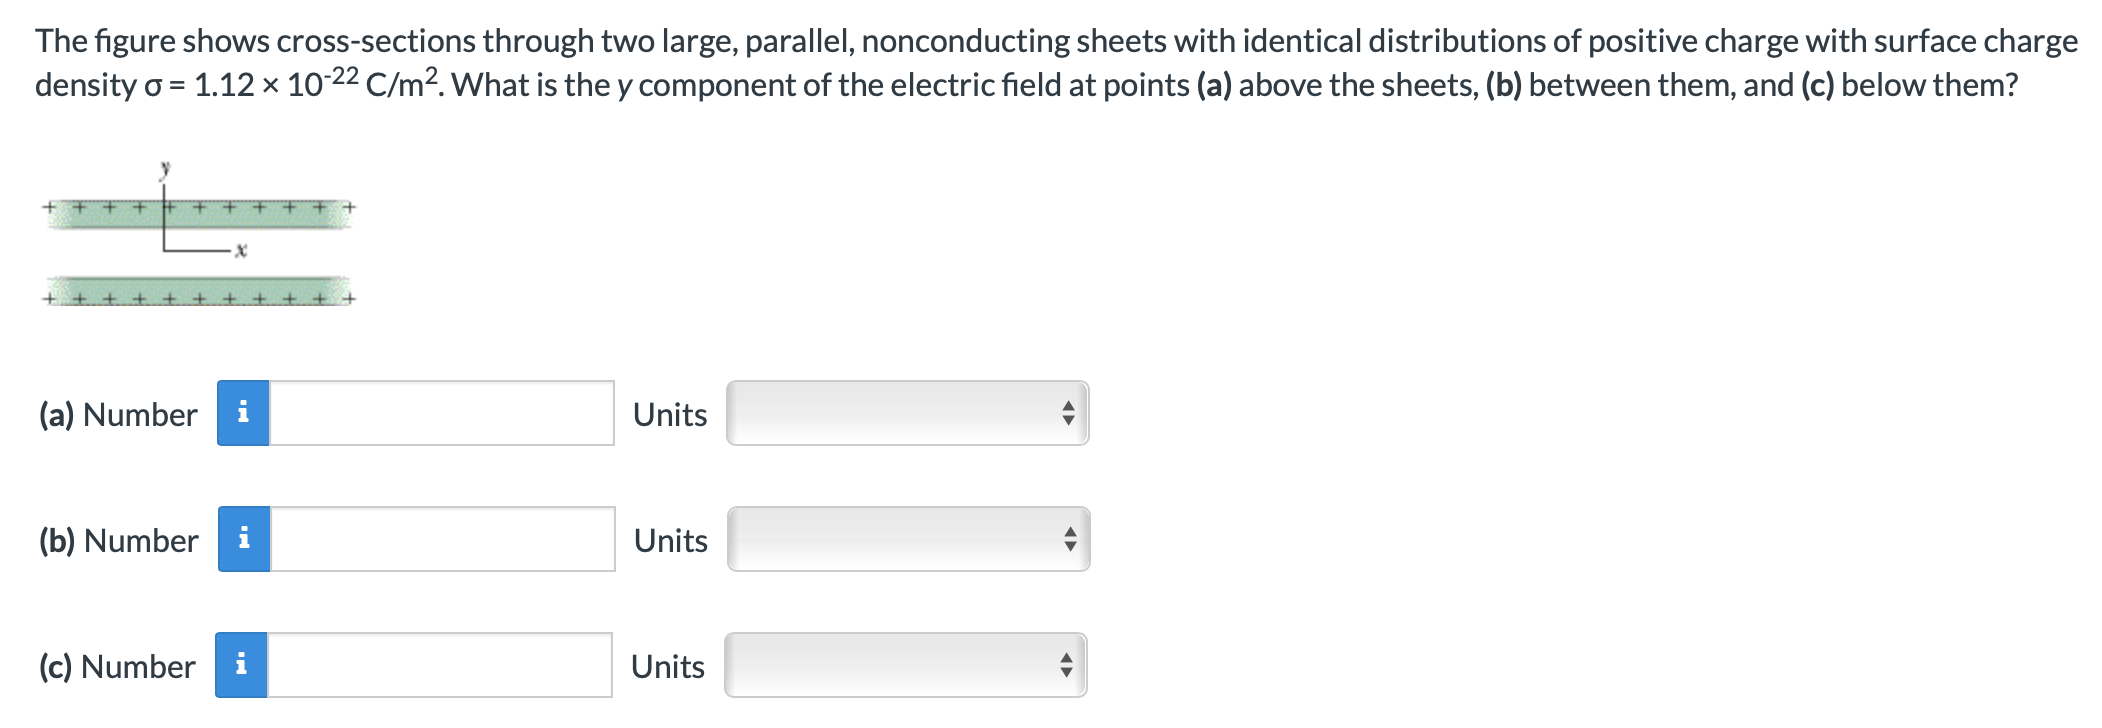Open the Units dropdown for part (c)

tap(905, 664)
